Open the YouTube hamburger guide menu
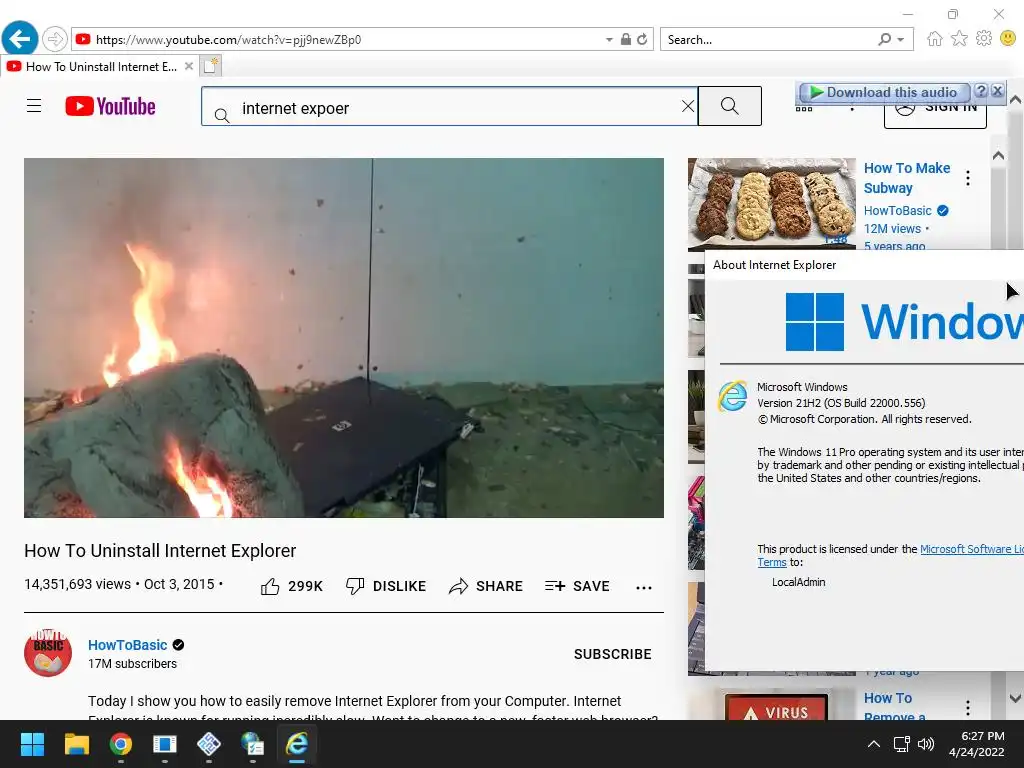1024x768 pixels. pos(34,106)
